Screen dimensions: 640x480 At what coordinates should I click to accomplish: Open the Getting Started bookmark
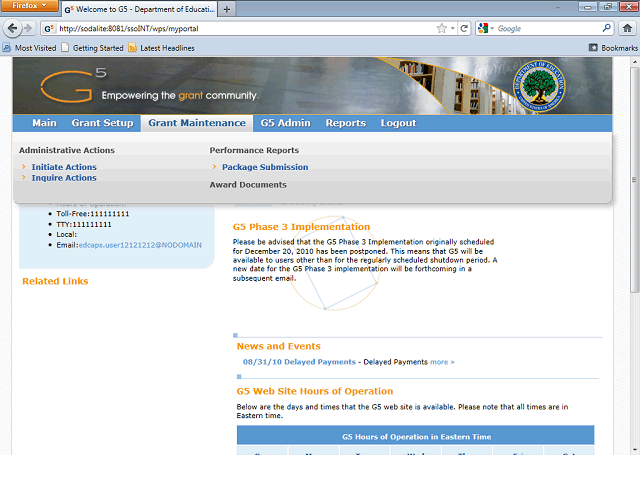[x=92, y=48]
